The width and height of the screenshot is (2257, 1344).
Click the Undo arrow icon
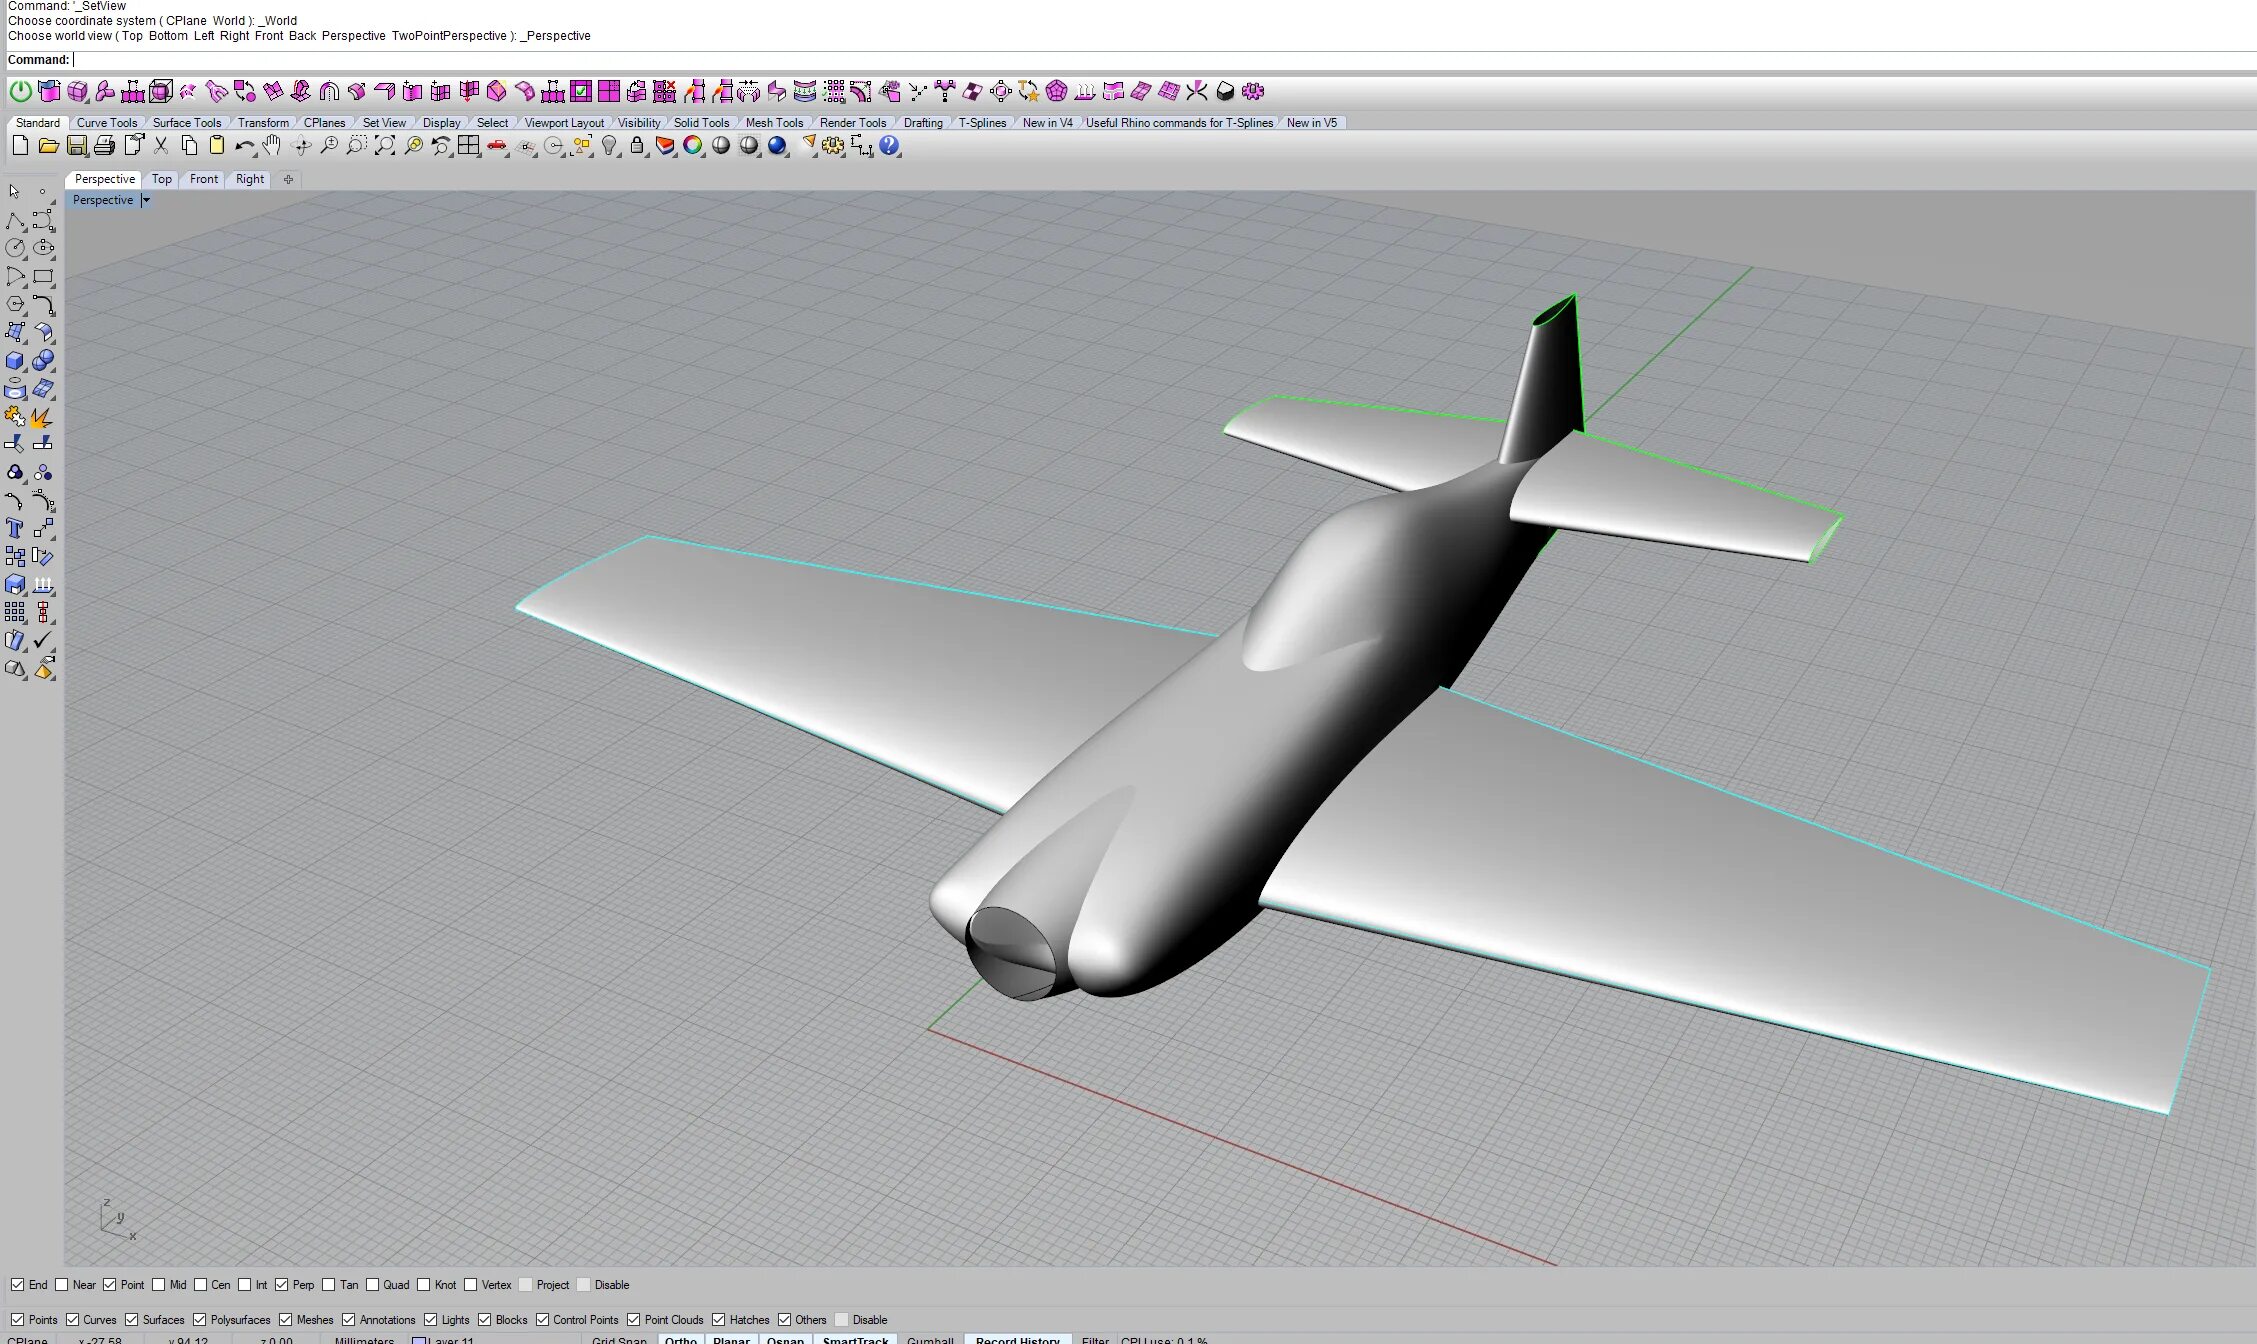[x=244, y=146]
